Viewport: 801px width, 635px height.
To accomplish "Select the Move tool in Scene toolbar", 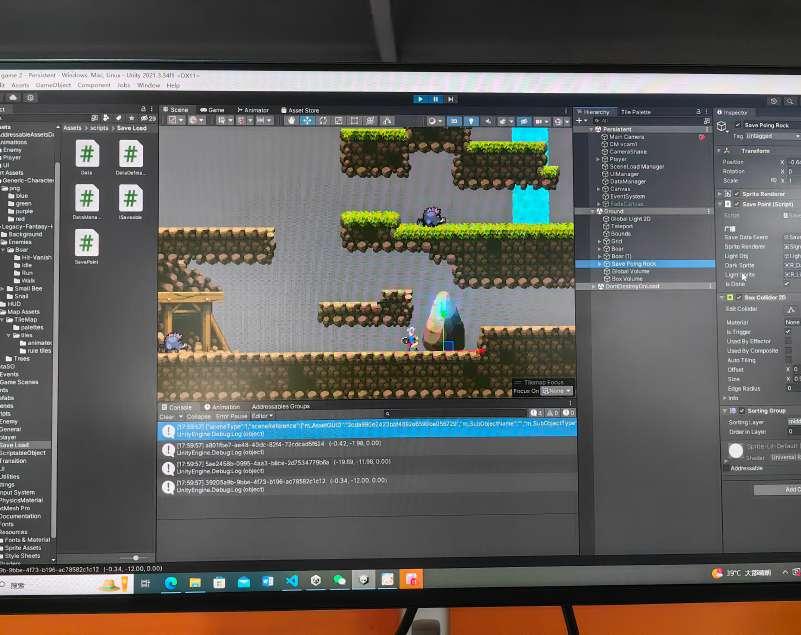I will pyautogui.click(x=307, y=121).
